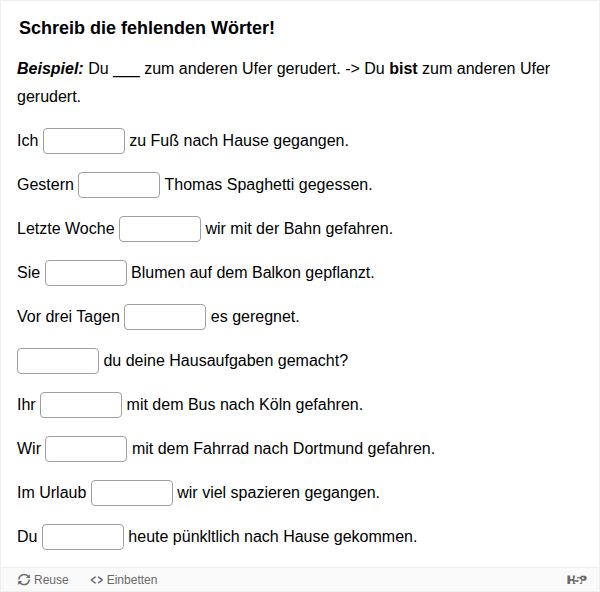600x592 pixels.
Task: Click the blank before 'du deine Hausaufgaben'
Action: pyautogui.click(x=58, y=361)
